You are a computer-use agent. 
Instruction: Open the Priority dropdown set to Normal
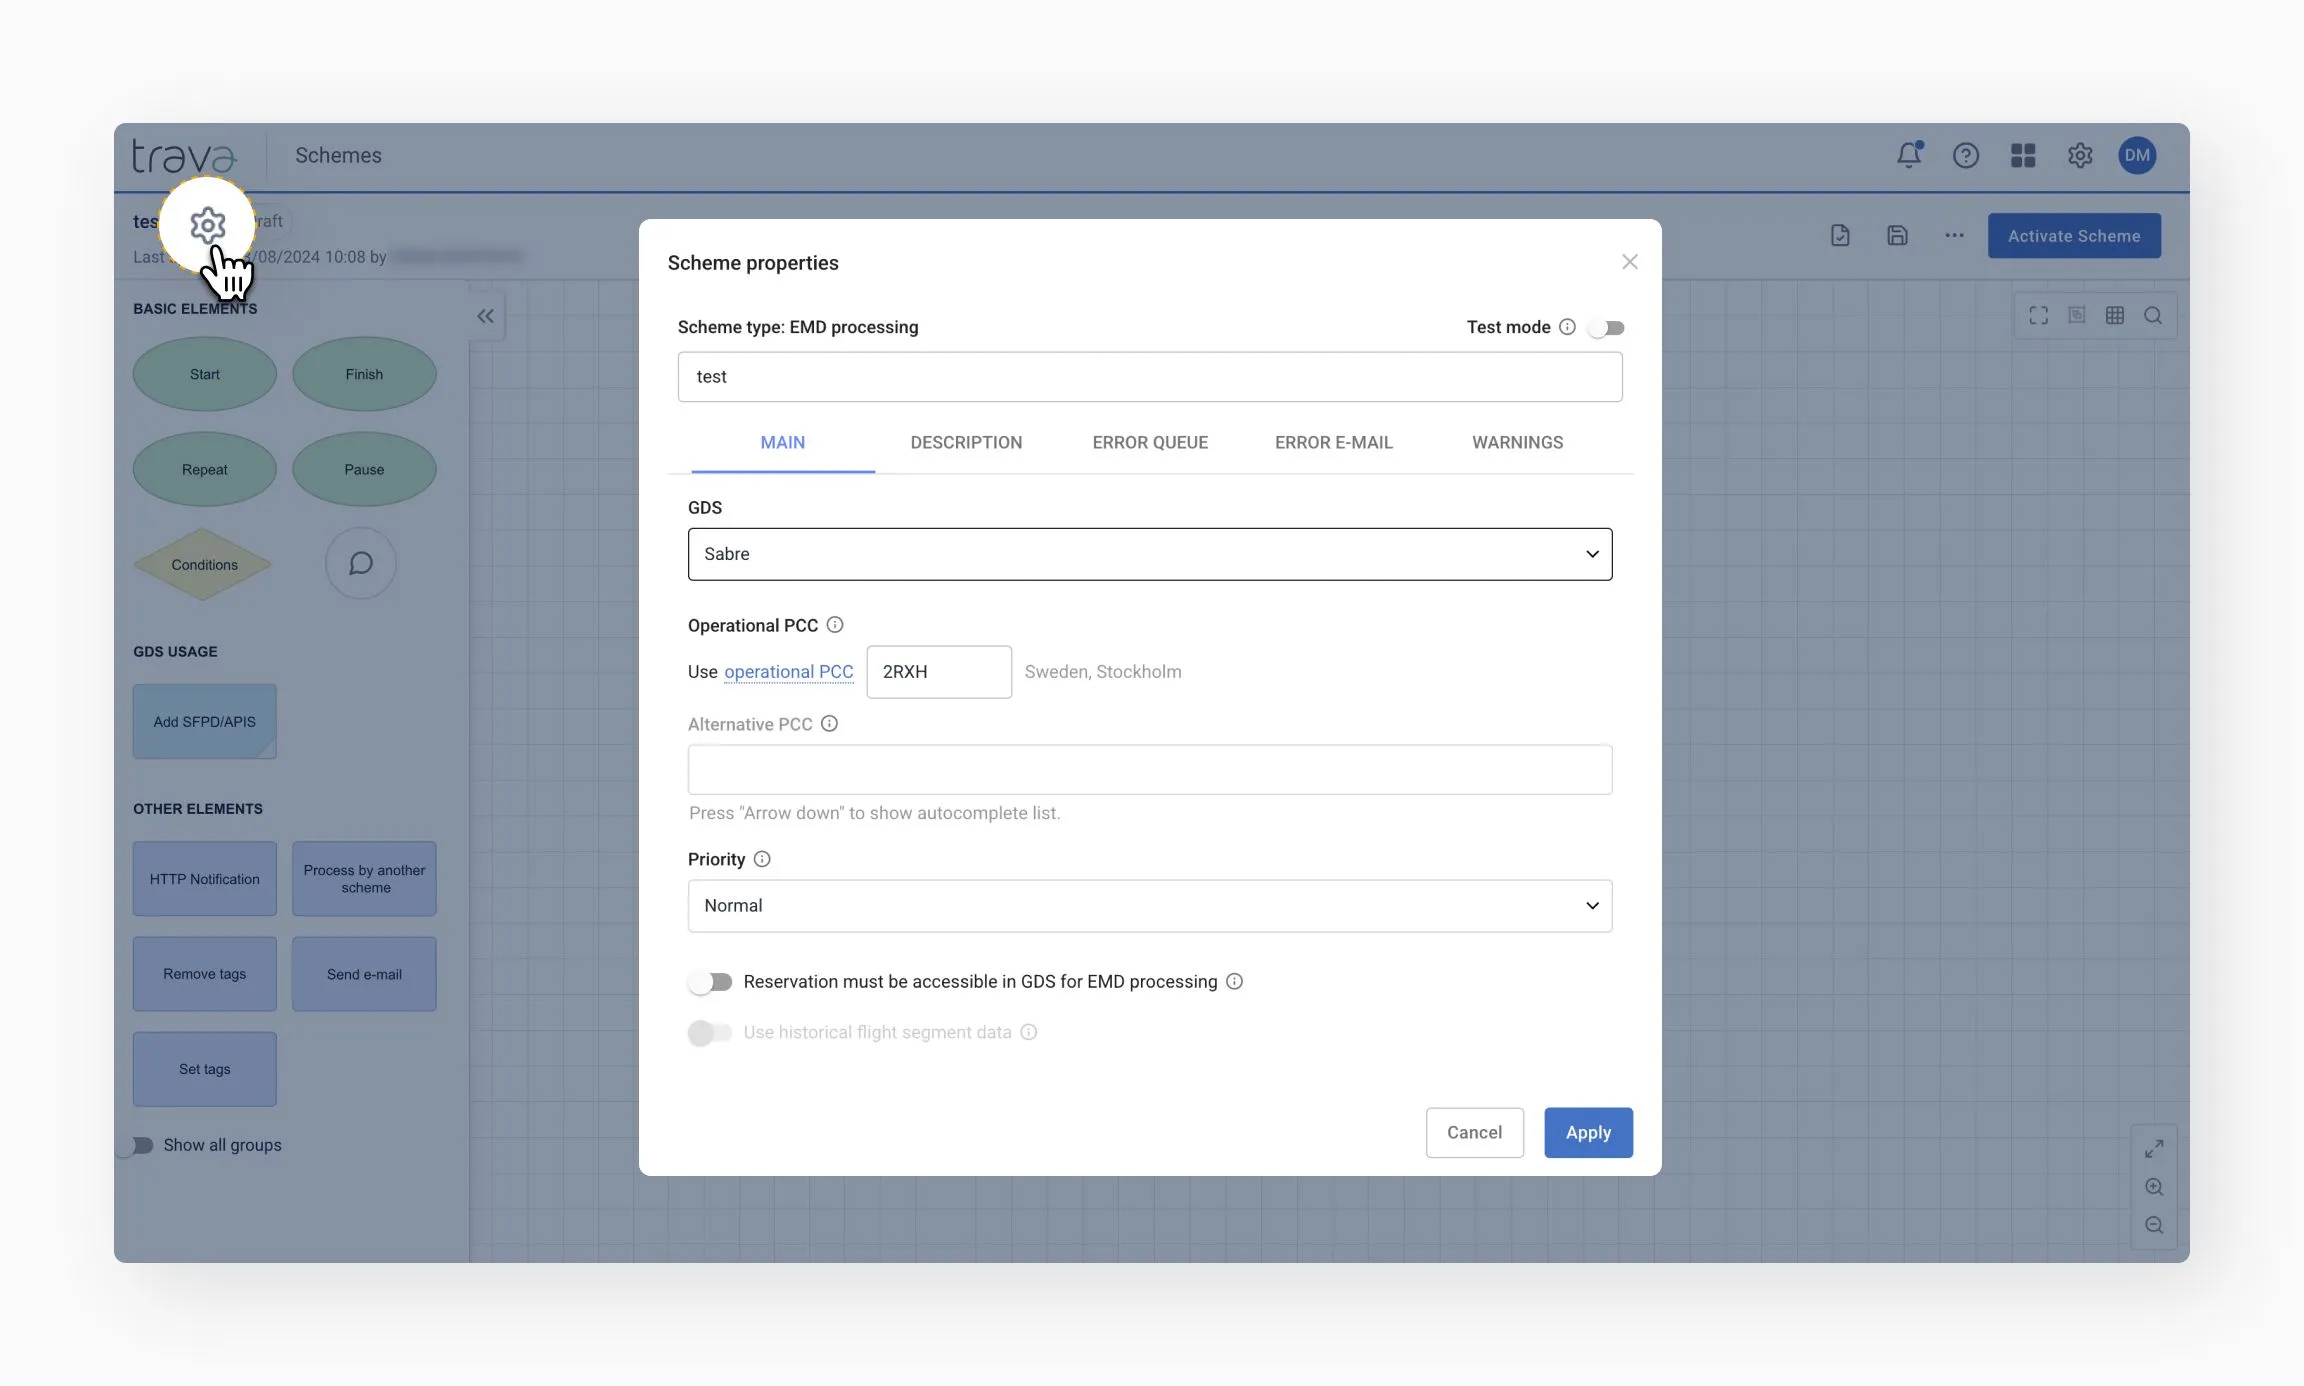tap(1149, 906)
